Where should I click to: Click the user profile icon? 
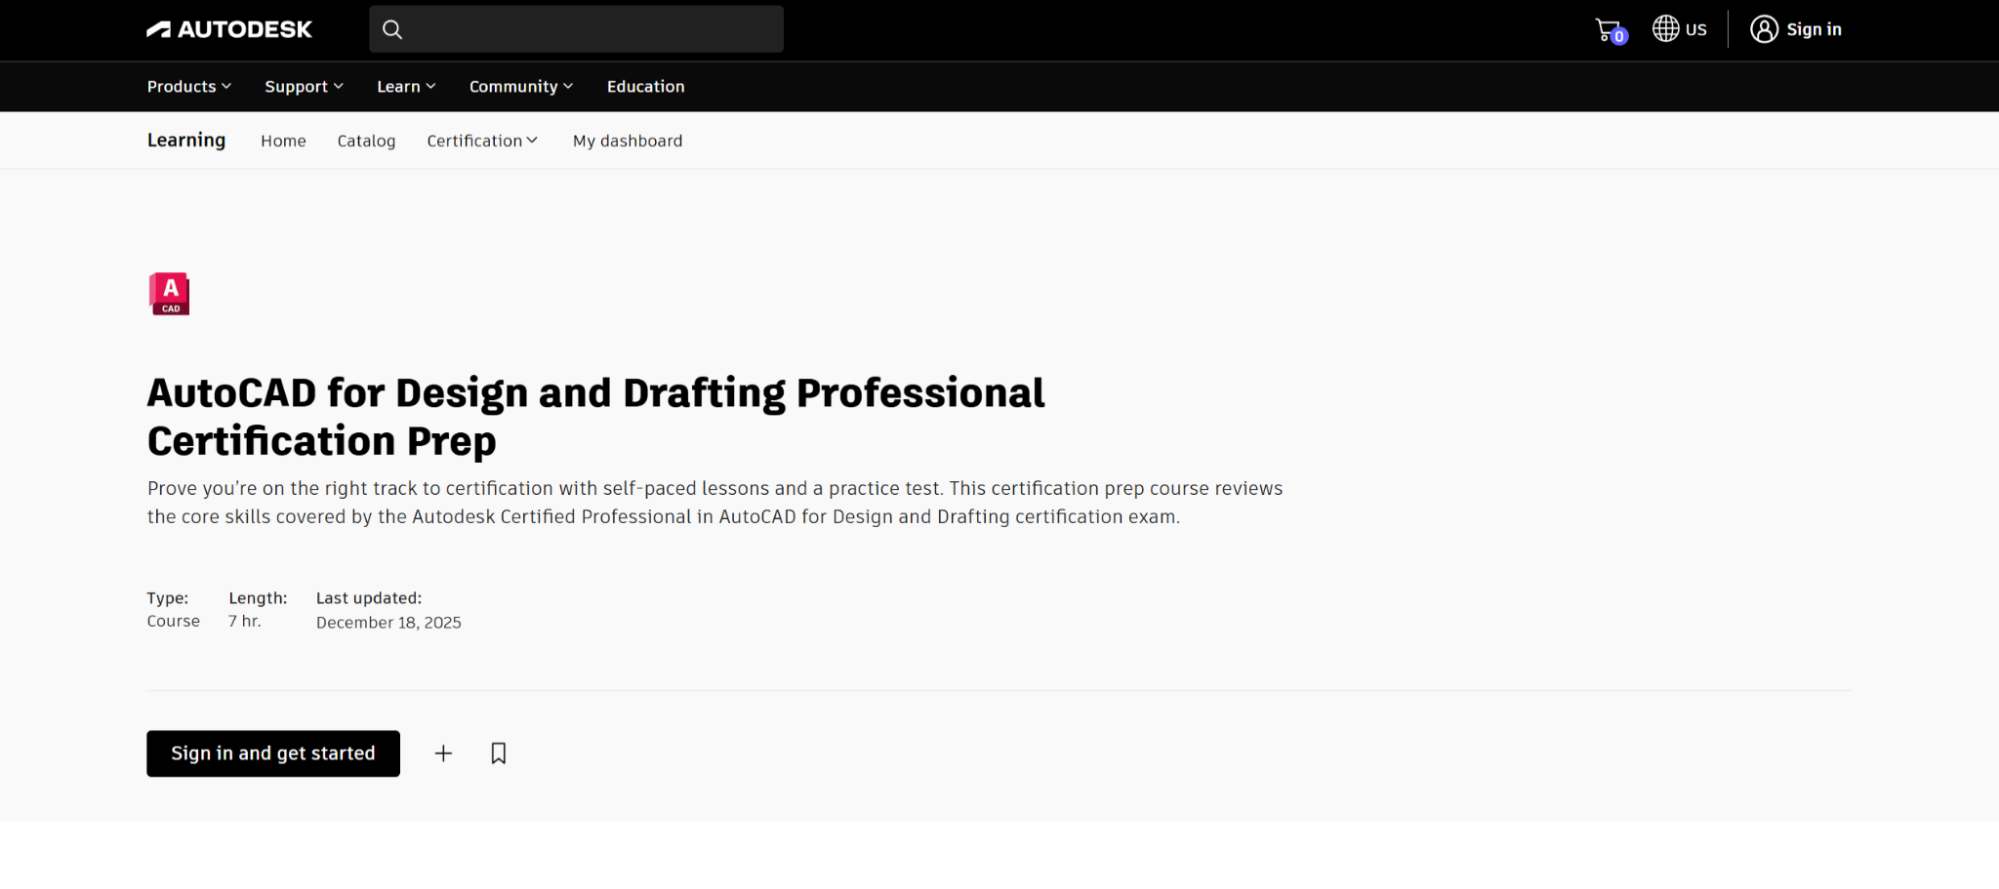pos(1764,29)
